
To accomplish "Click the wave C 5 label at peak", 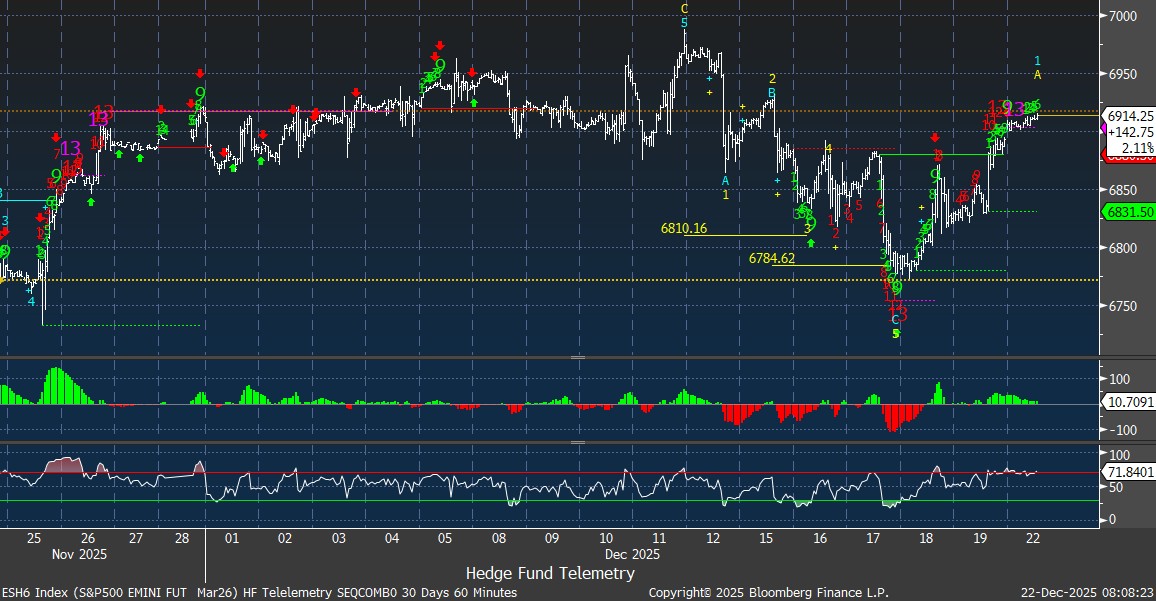I will click(684, 16).
